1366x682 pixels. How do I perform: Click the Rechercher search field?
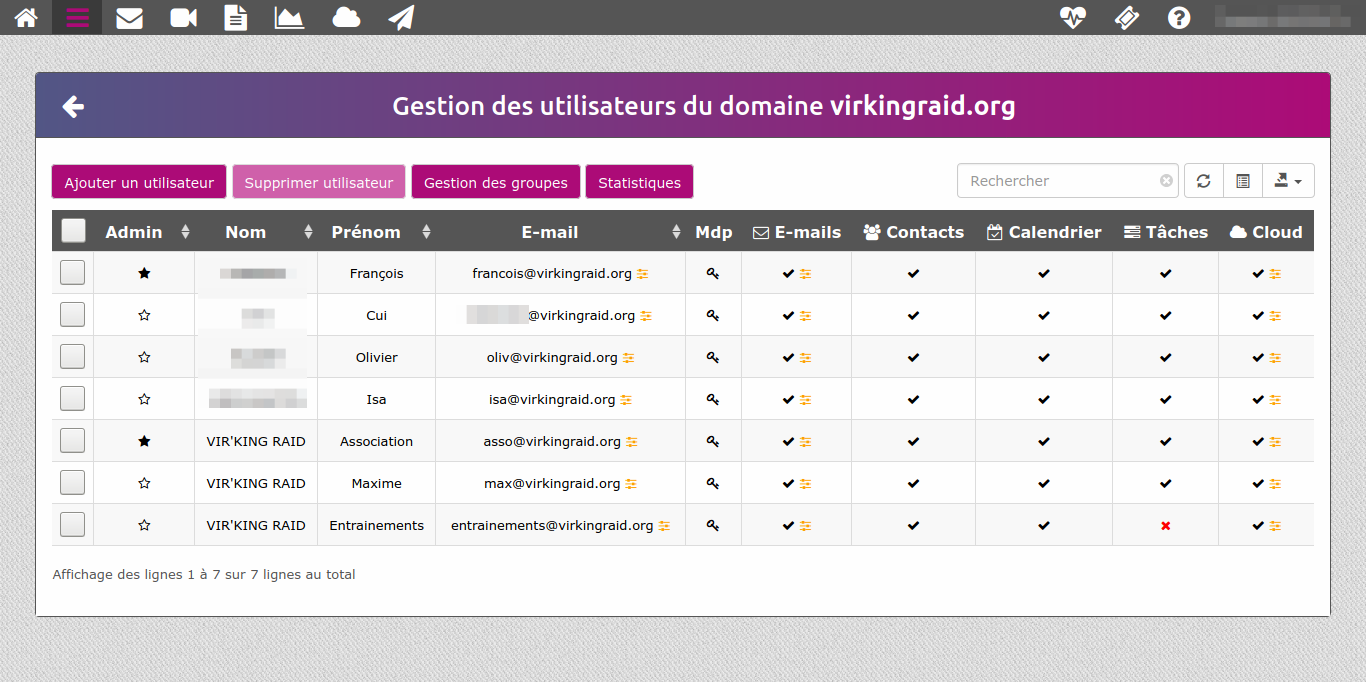coord(1060,181)
